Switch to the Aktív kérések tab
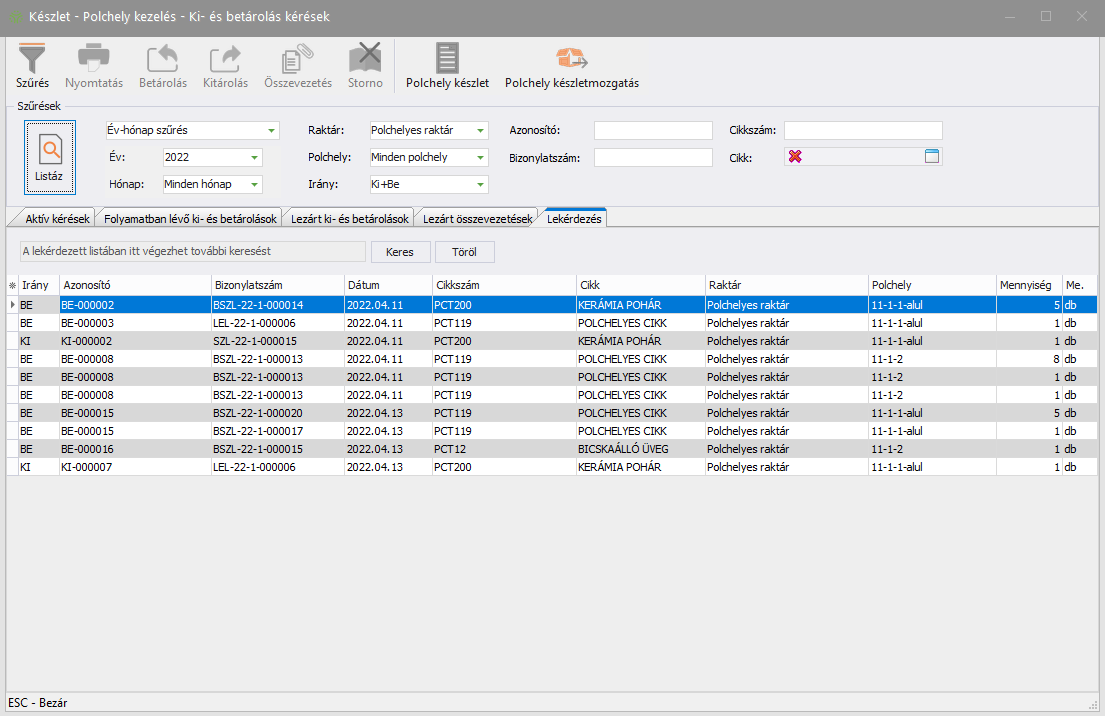Viewport: 1105px width, 716px height. [x=51, y=219]
